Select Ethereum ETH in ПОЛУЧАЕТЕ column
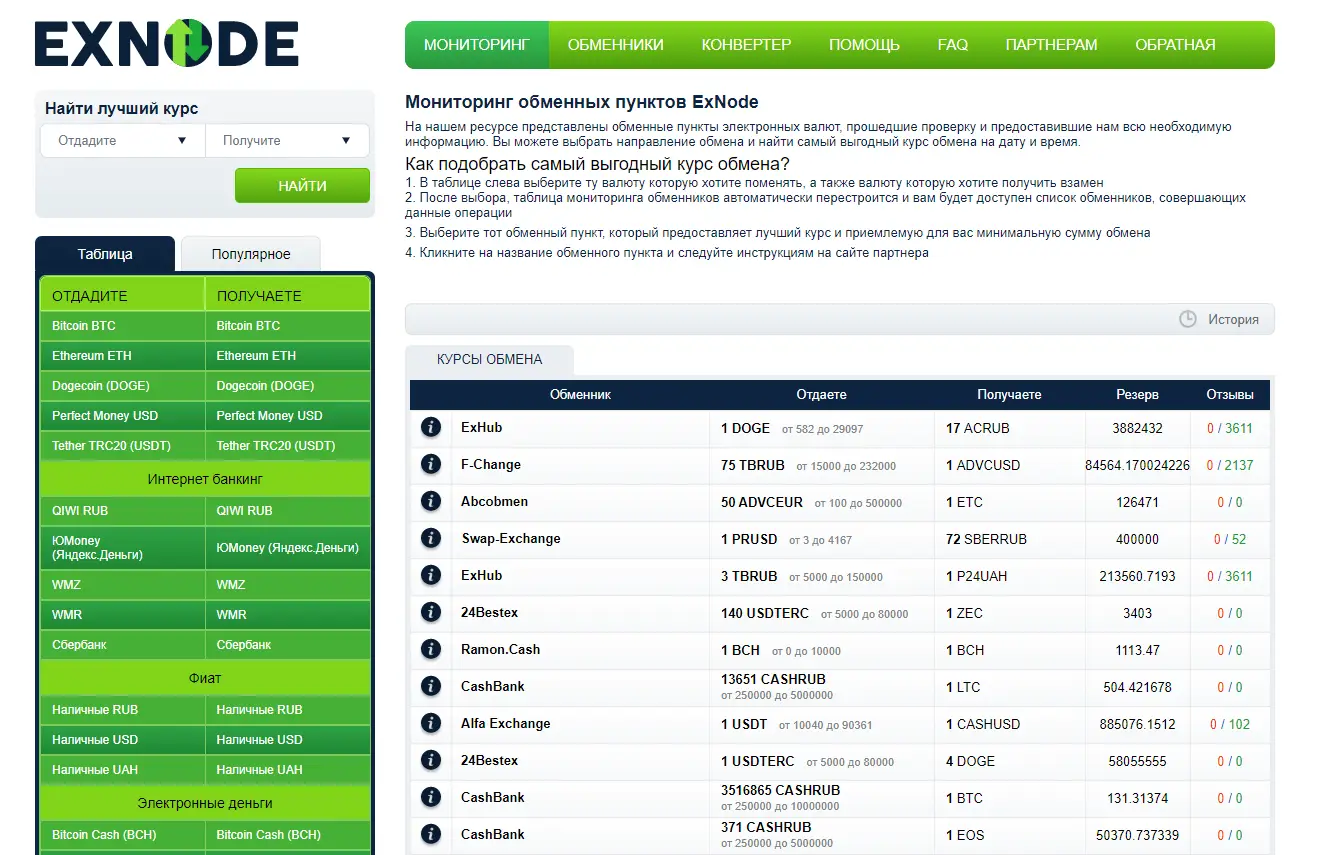 [x=287, y=356]
